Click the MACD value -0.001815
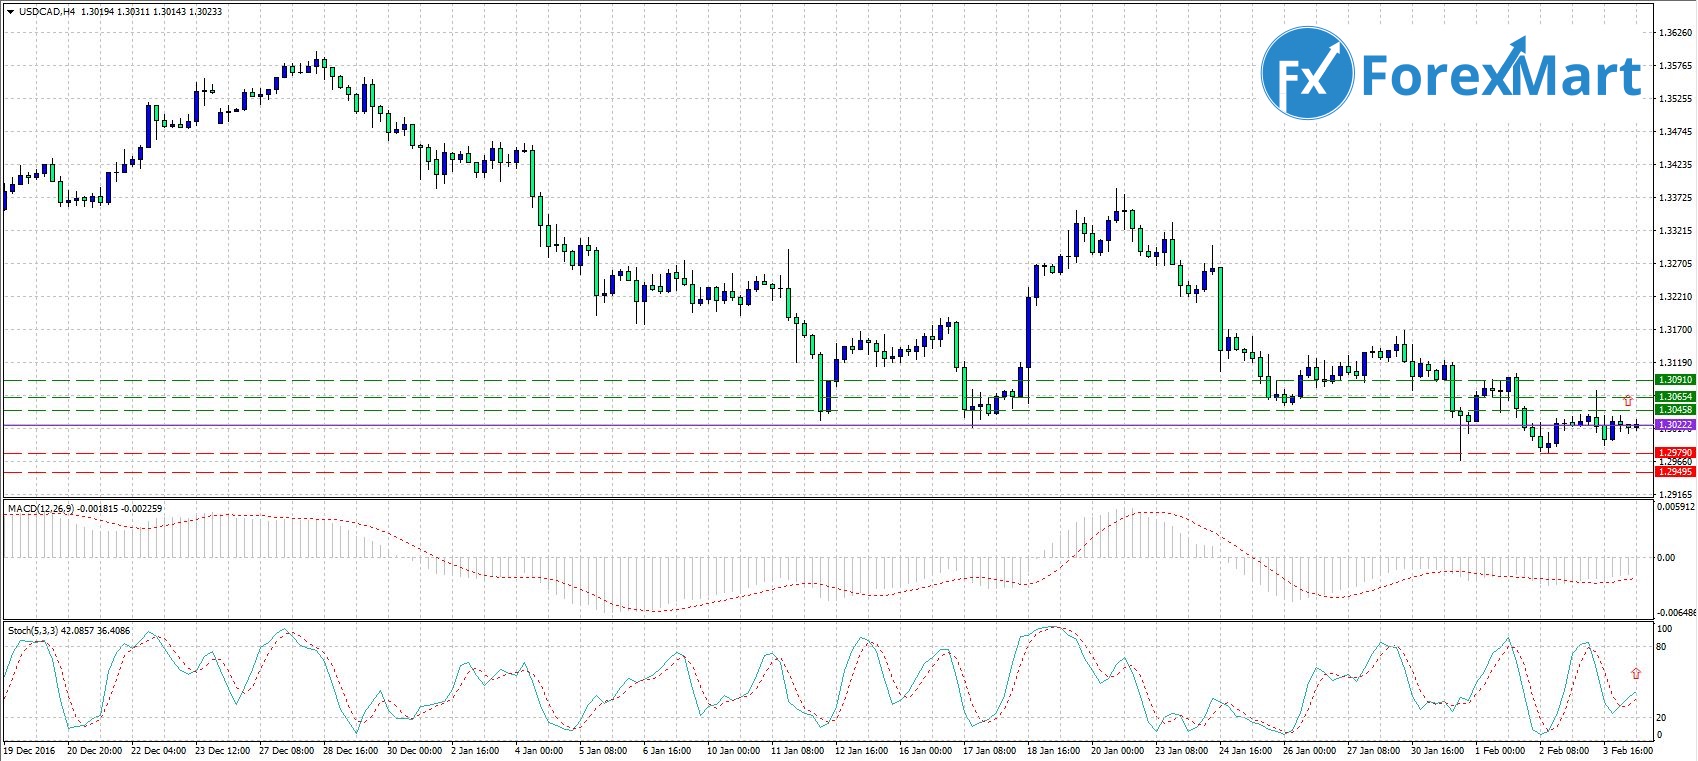The height and width of the screenshot is (761, 1698). click(100, 509)
